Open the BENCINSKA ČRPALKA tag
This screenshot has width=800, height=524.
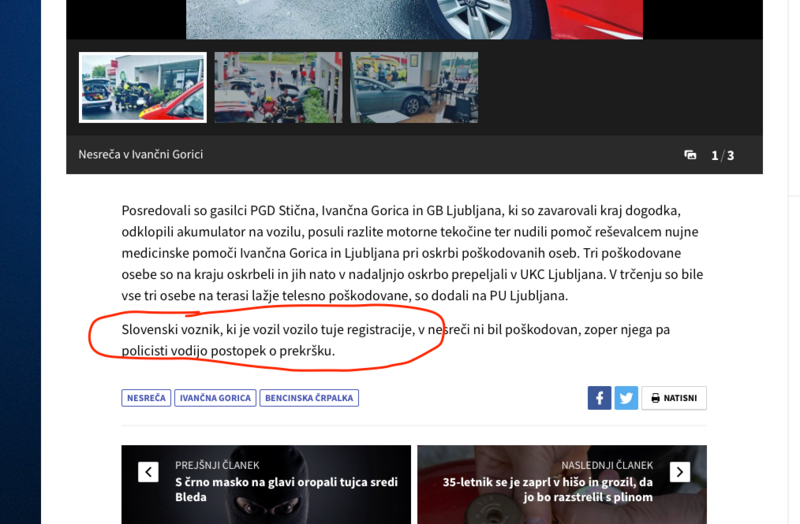309,398
